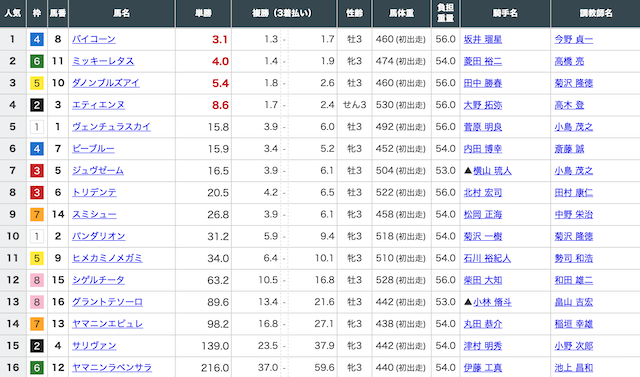This screenshot has width=640, height=377.
Task: Open horse link パンダリオン
Action: (99, 236)
